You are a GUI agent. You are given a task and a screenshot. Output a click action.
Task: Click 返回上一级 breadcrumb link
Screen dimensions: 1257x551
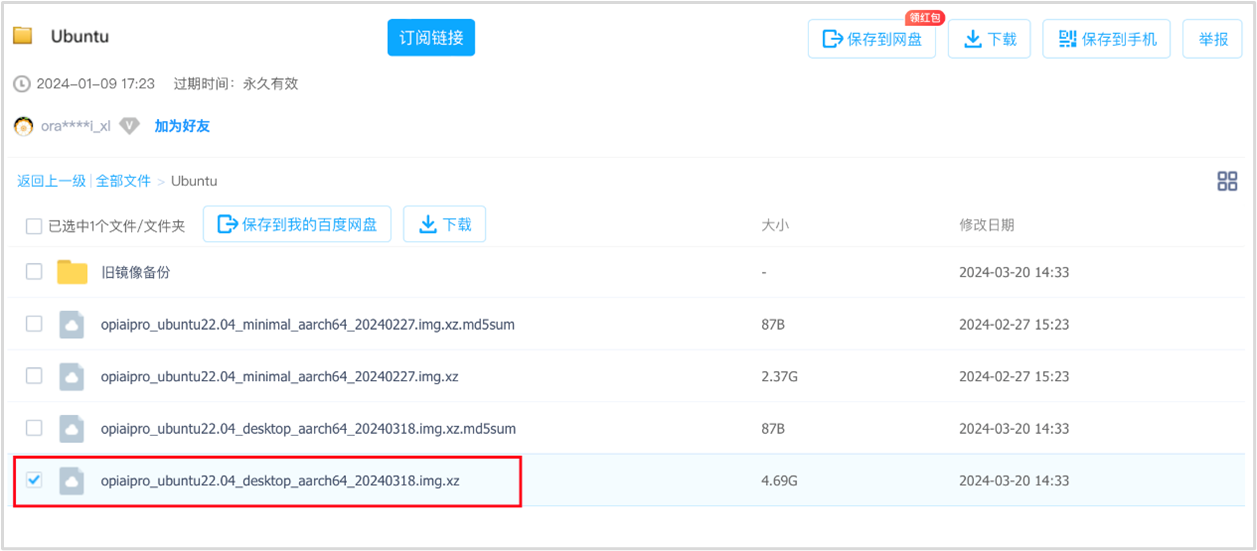[51, 181]
